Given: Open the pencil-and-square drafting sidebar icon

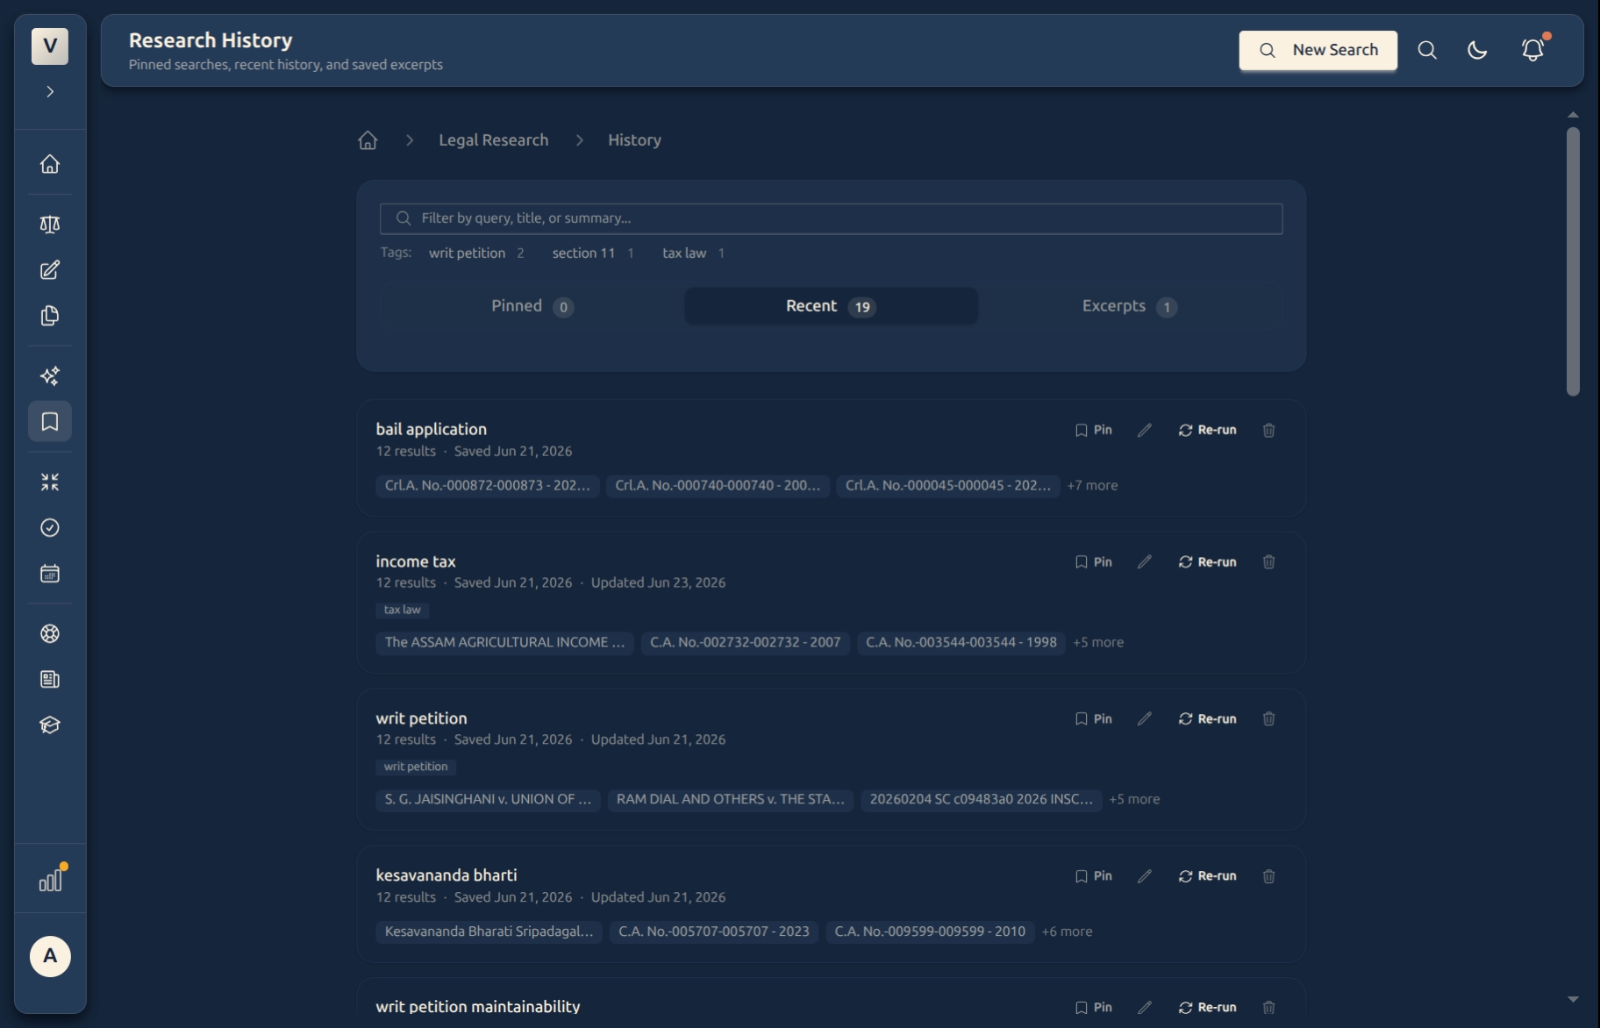Looking at the screenshot, I should [x=50, y=270].
